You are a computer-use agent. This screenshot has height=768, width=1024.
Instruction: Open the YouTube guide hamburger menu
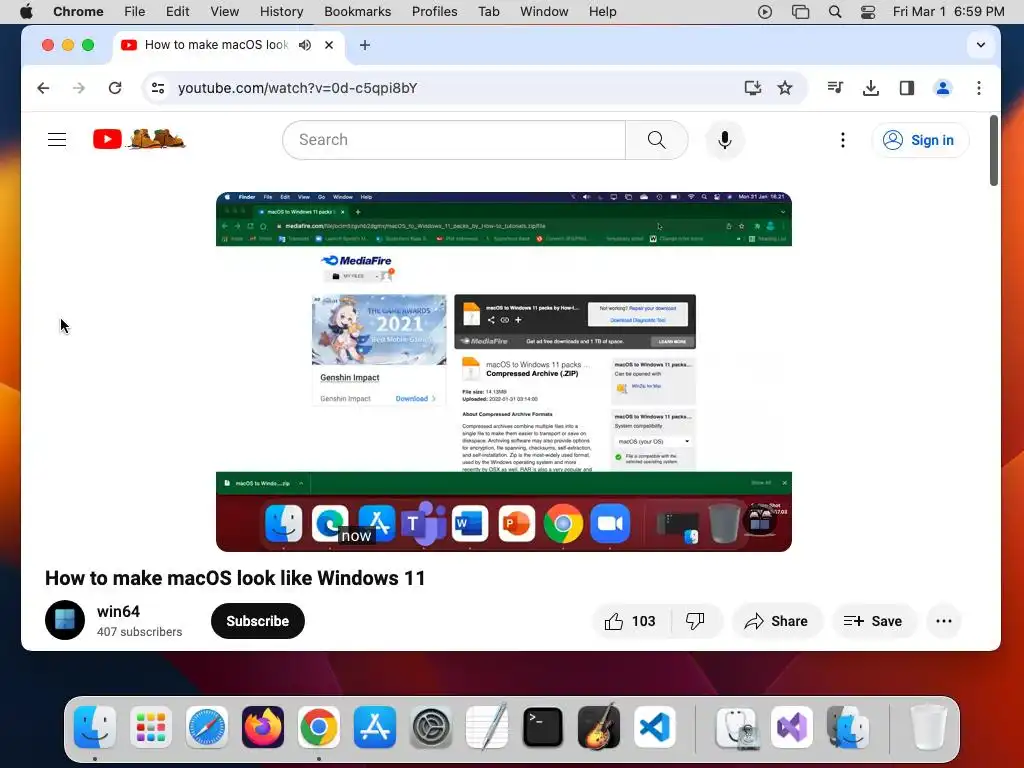tap(57, 139)
